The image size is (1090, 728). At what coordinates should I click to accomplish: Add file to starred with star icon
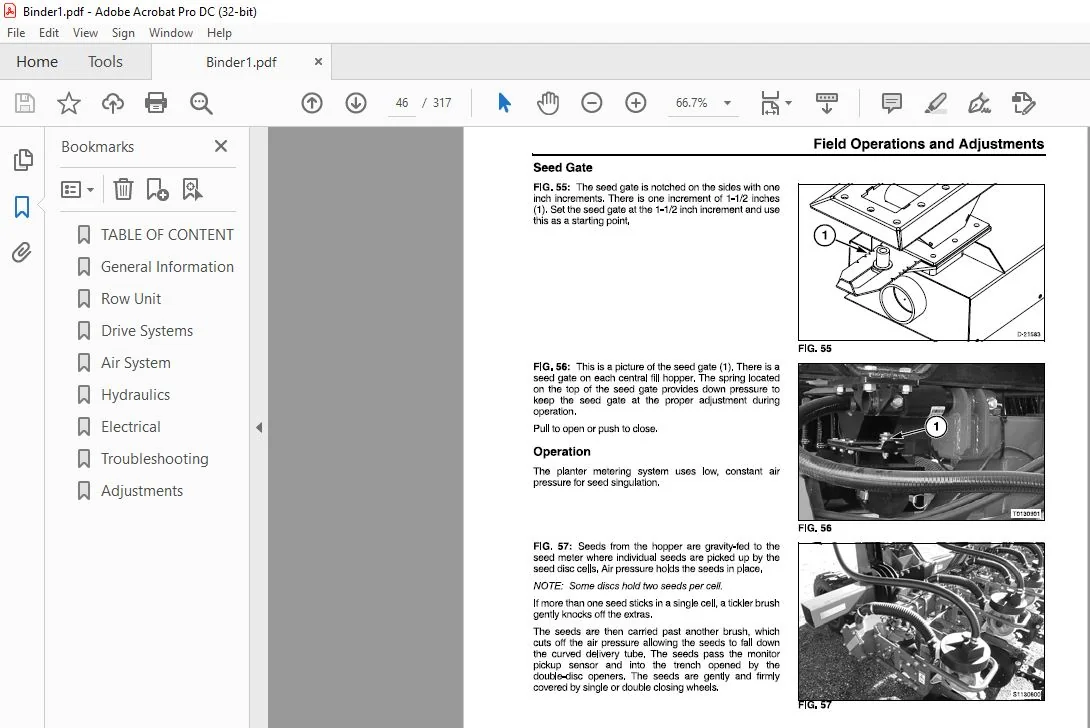coord(68,103)
